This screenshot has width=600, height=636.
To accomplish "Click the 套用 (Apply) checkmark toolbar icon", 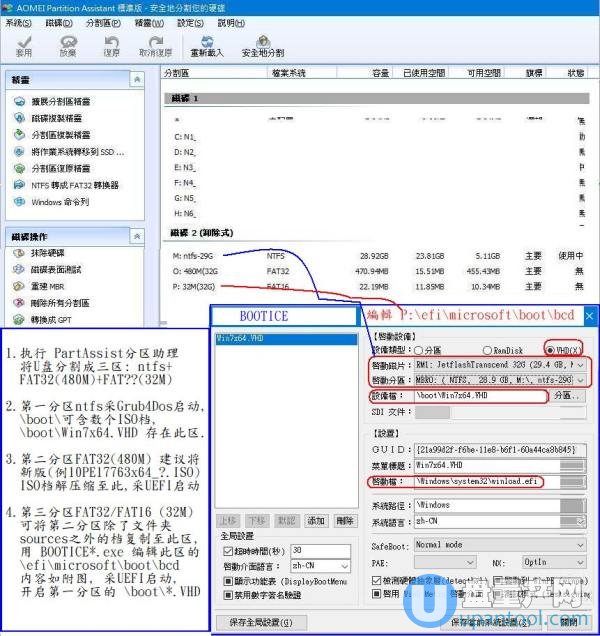I will (x=23, y=45).
